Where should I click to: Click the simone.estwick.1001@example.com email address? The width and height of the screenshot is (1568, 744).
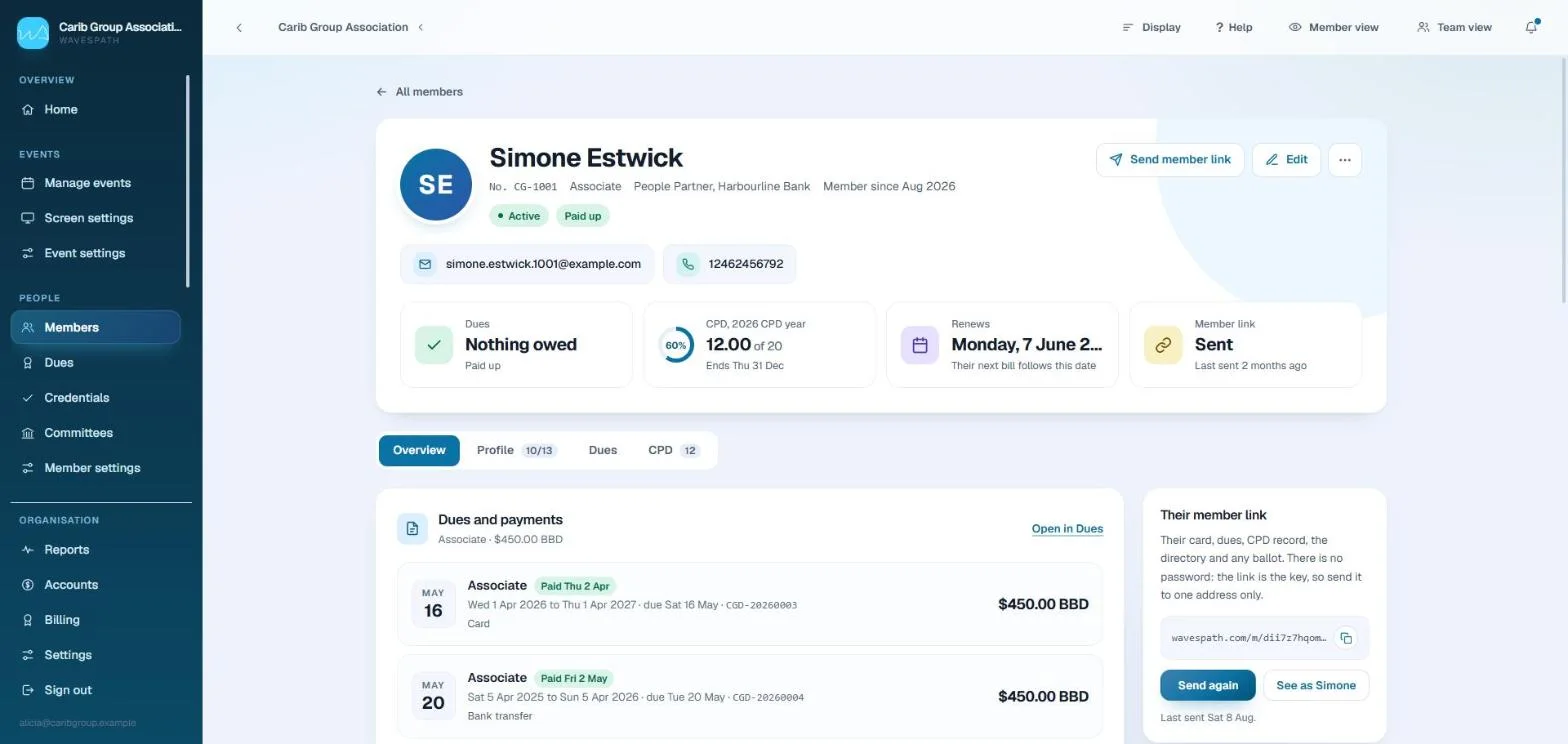543,264
